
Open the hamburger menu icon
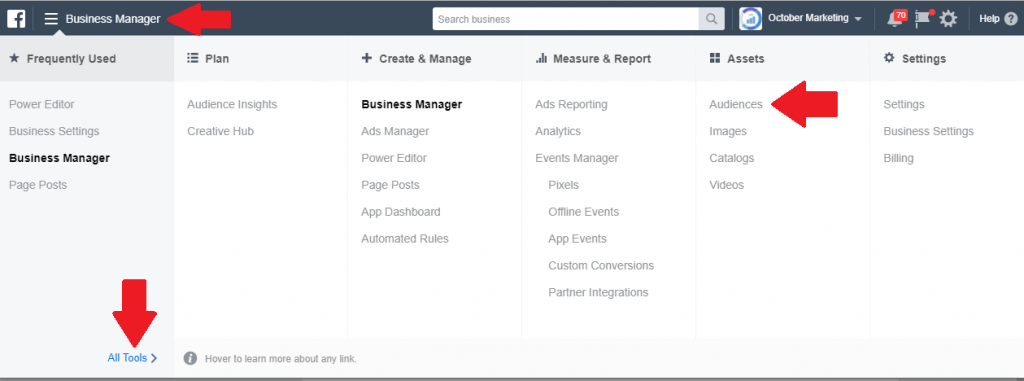(51, 19)
